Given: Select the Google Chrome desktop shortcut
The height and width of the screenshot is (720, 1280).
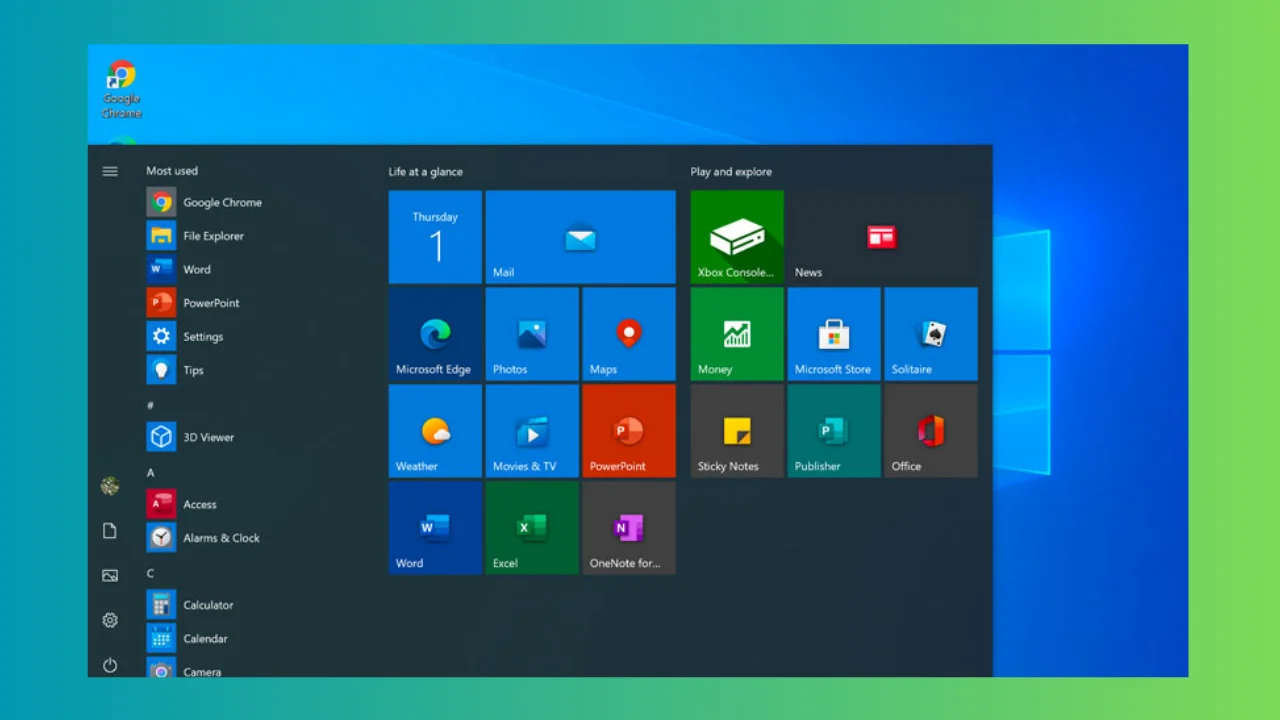Looking at the screenshot, I should (x=122, y=89).
